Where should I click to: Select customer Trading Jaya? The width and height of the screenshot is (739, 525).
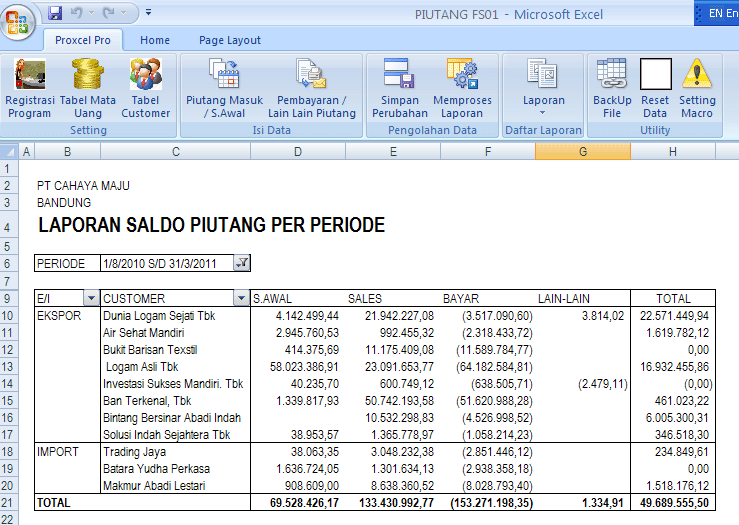[x=134, y=451]
